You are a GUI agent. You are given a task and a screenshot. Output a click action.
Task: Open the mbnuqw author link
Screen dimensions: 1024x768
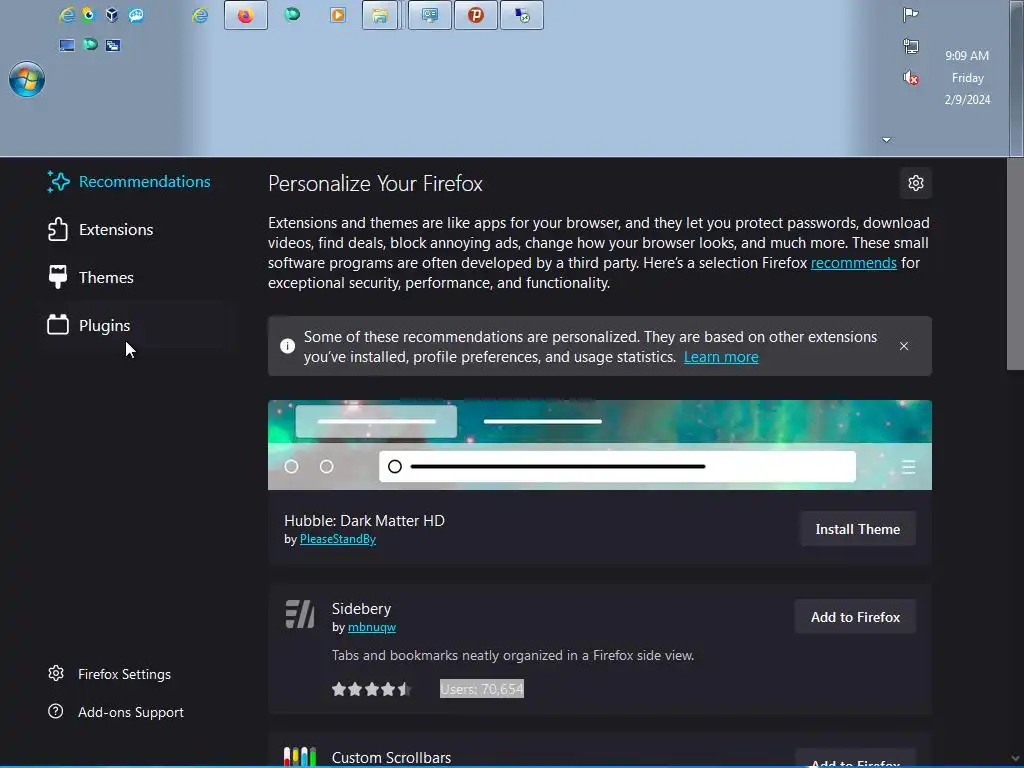(x=372, y=627)
